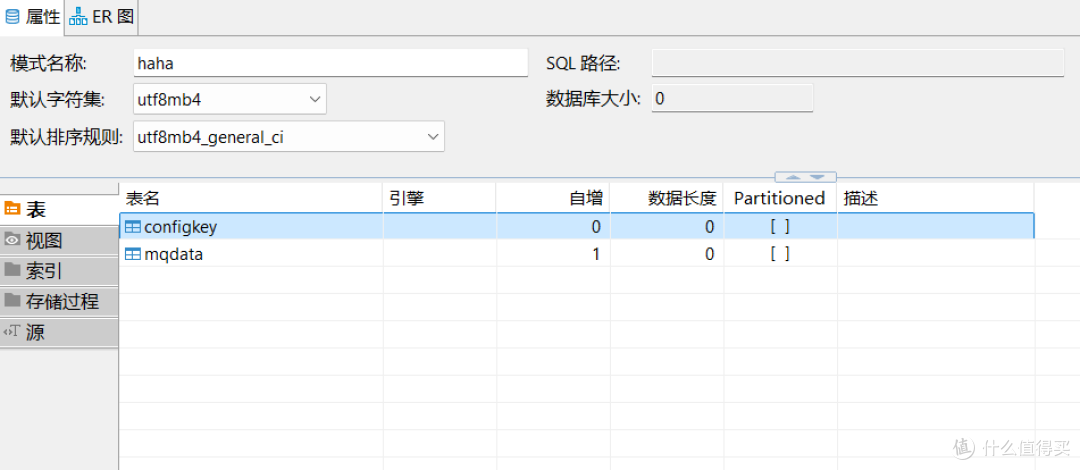Click the source icon beside 源
1080x470 pixels.
12,331
